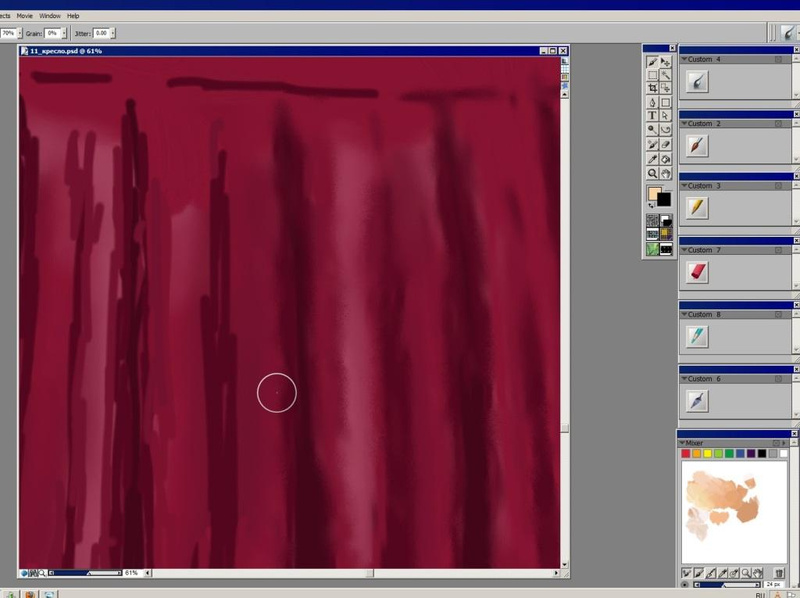Open the Window menu
The height and width of the screenshot is (598, 800).
[x=50, y=16]
